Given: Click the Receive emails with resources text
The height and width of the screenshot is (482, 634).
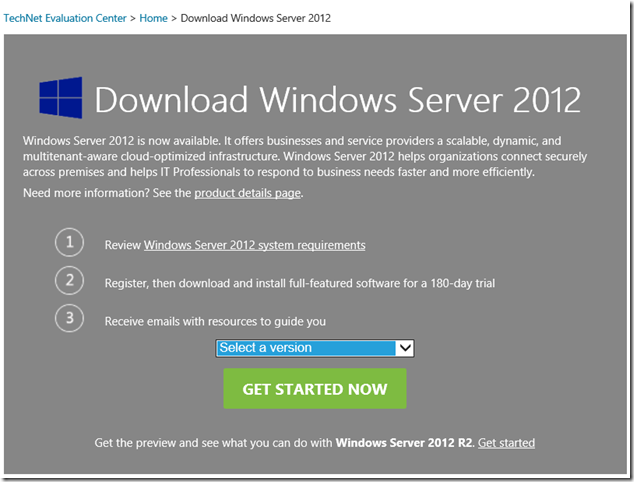Looking at the screenshot, I should coord(215,321).
